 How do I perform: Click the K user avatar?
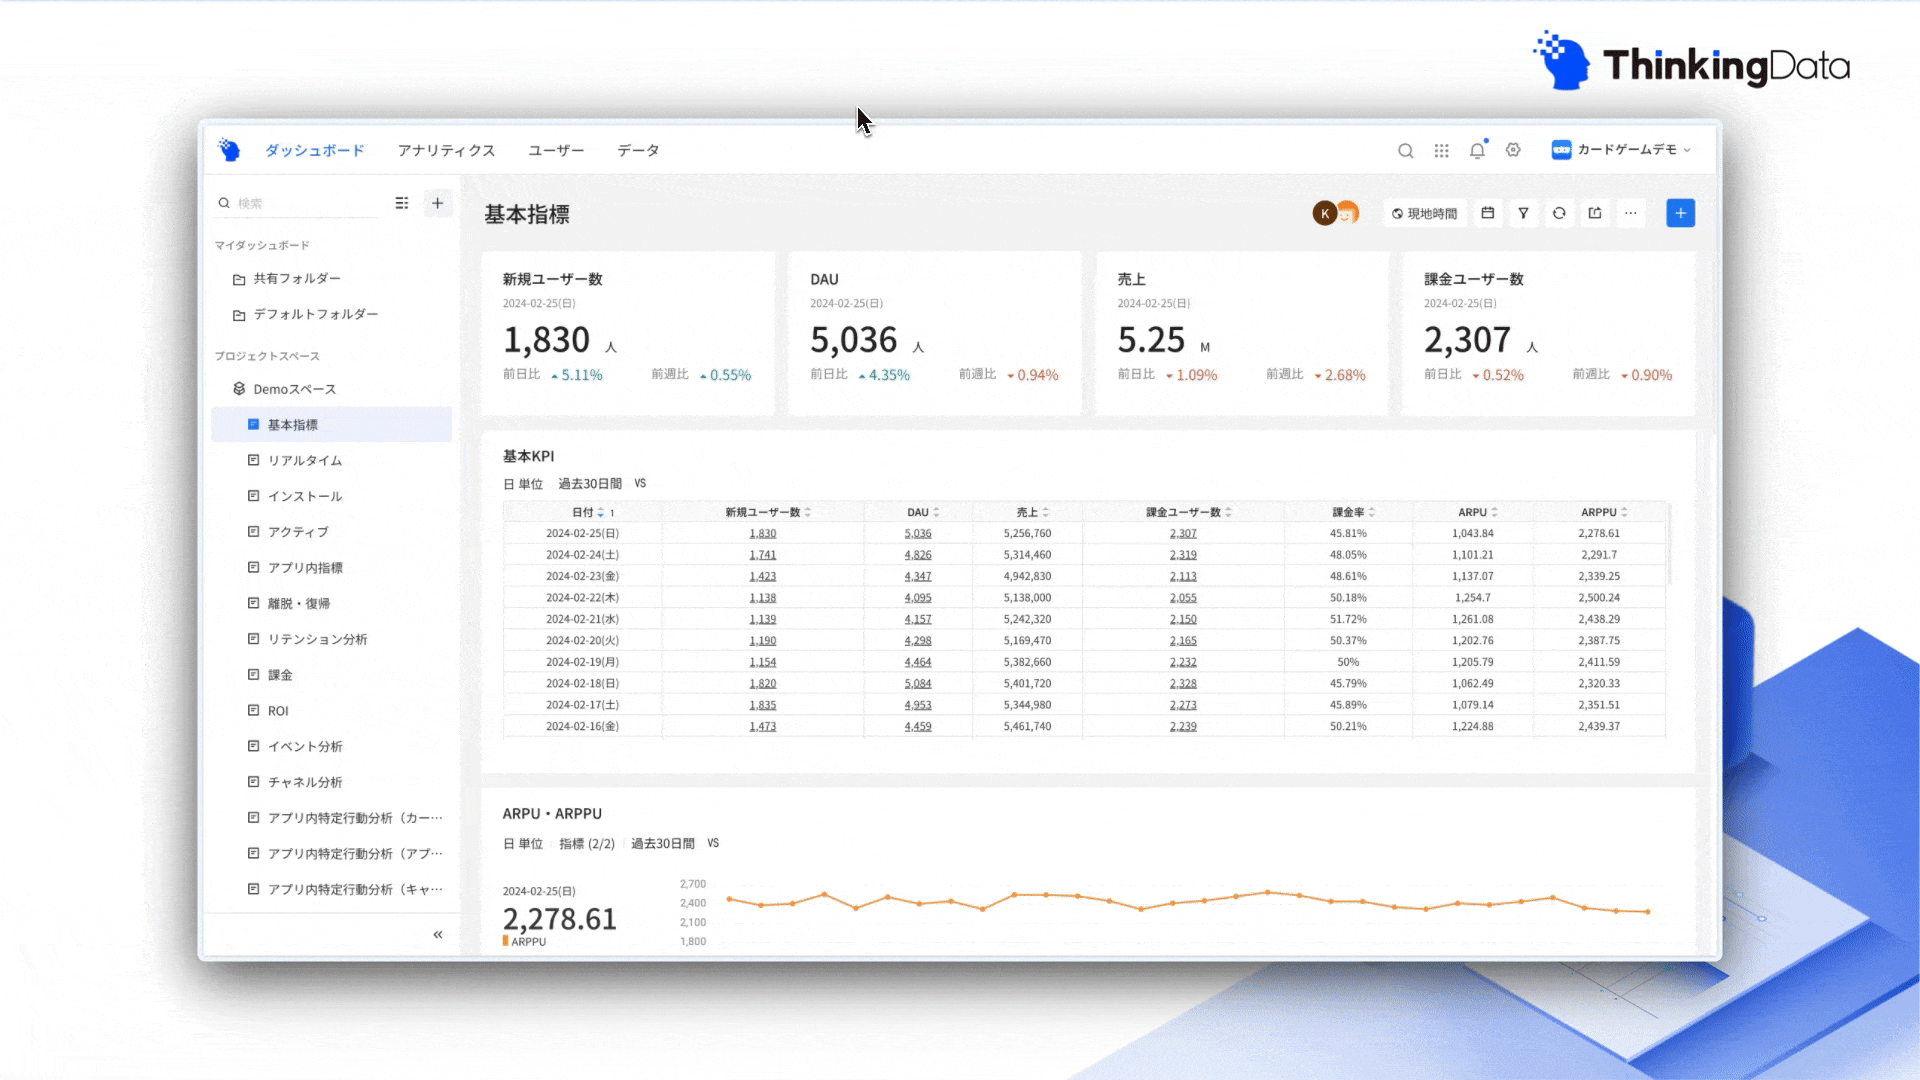pos(1325,213)
